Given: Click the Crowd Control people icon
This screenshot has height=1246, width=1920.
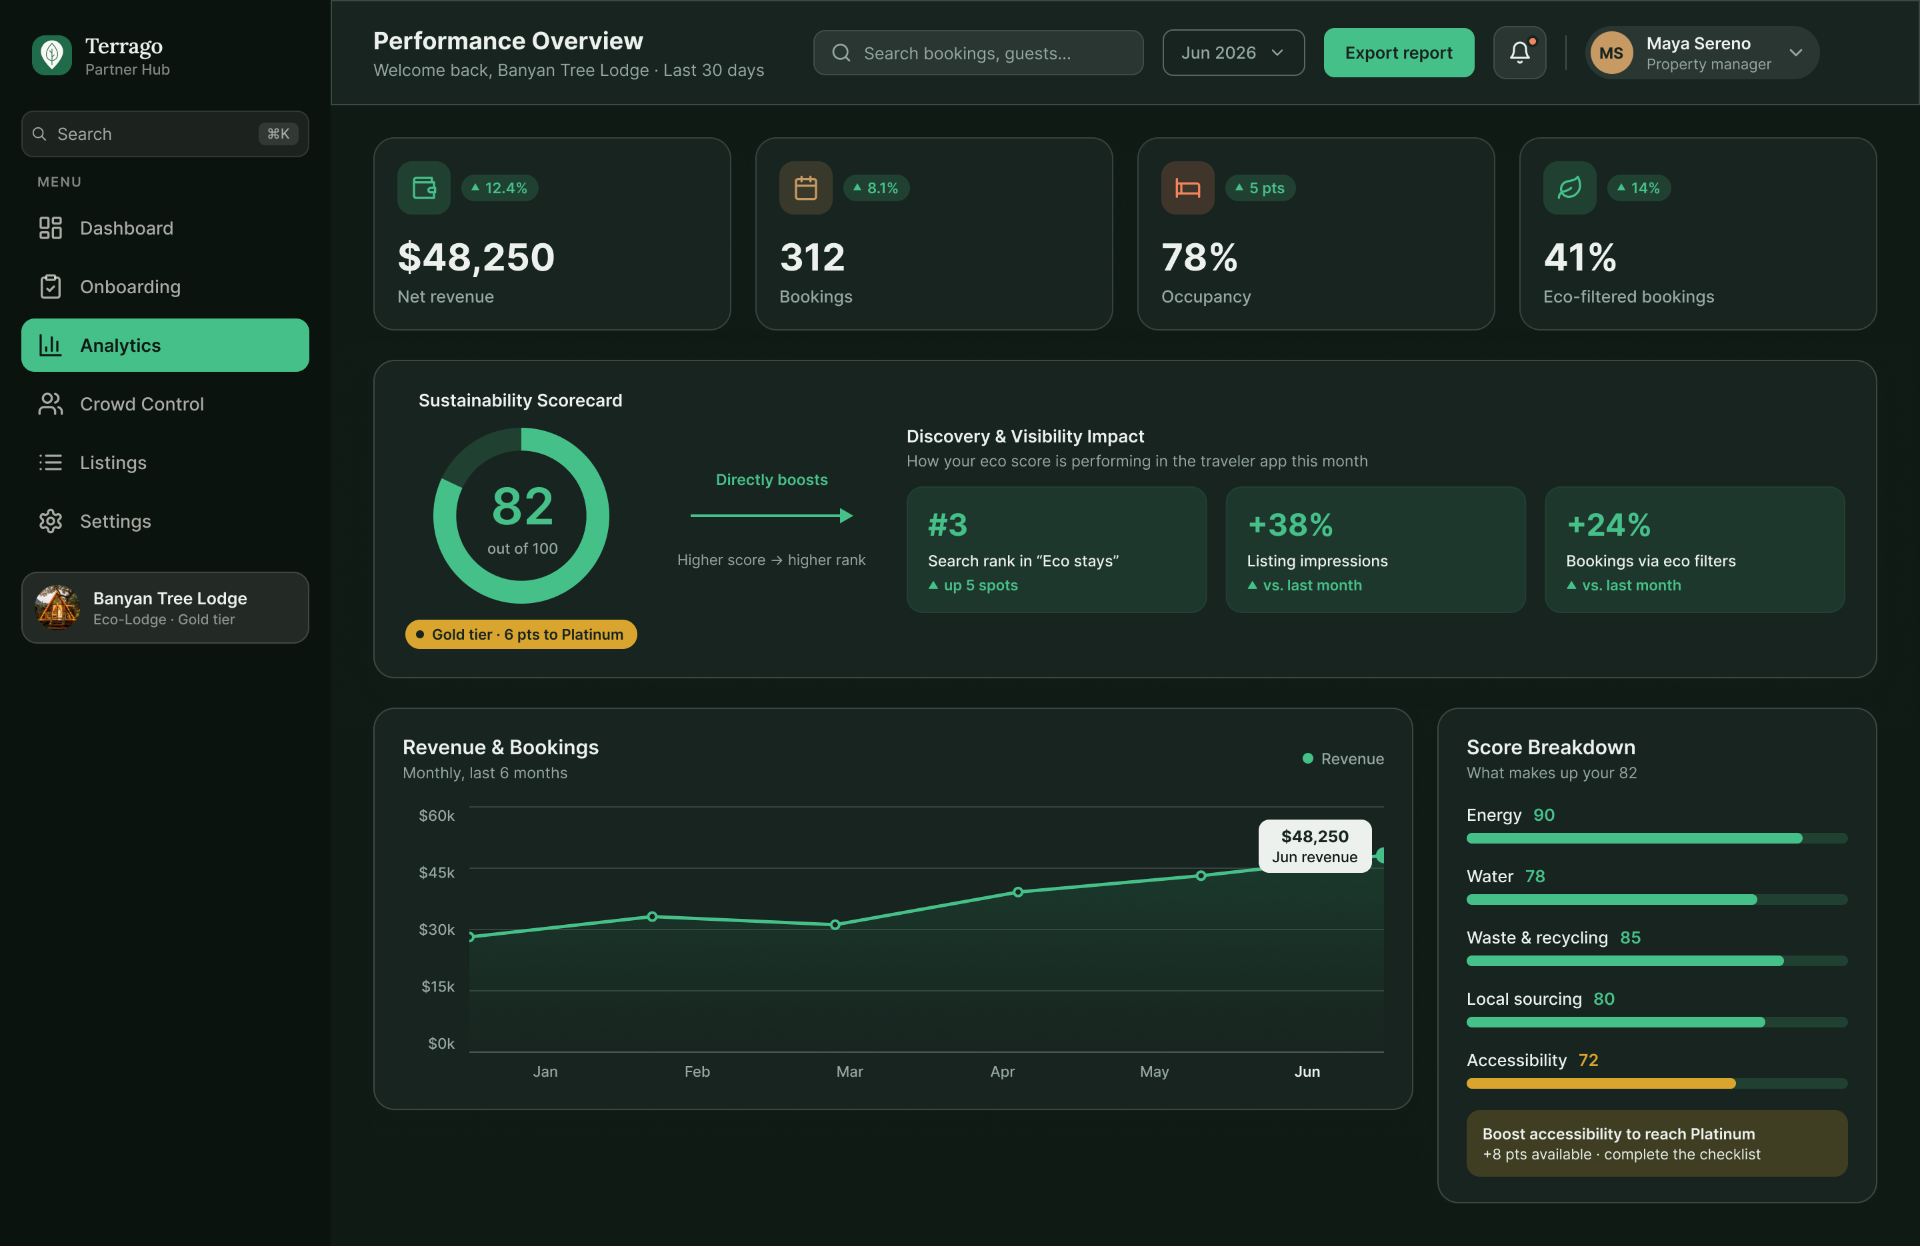Looking at the screenshot, I should click(x=51, y=404).
